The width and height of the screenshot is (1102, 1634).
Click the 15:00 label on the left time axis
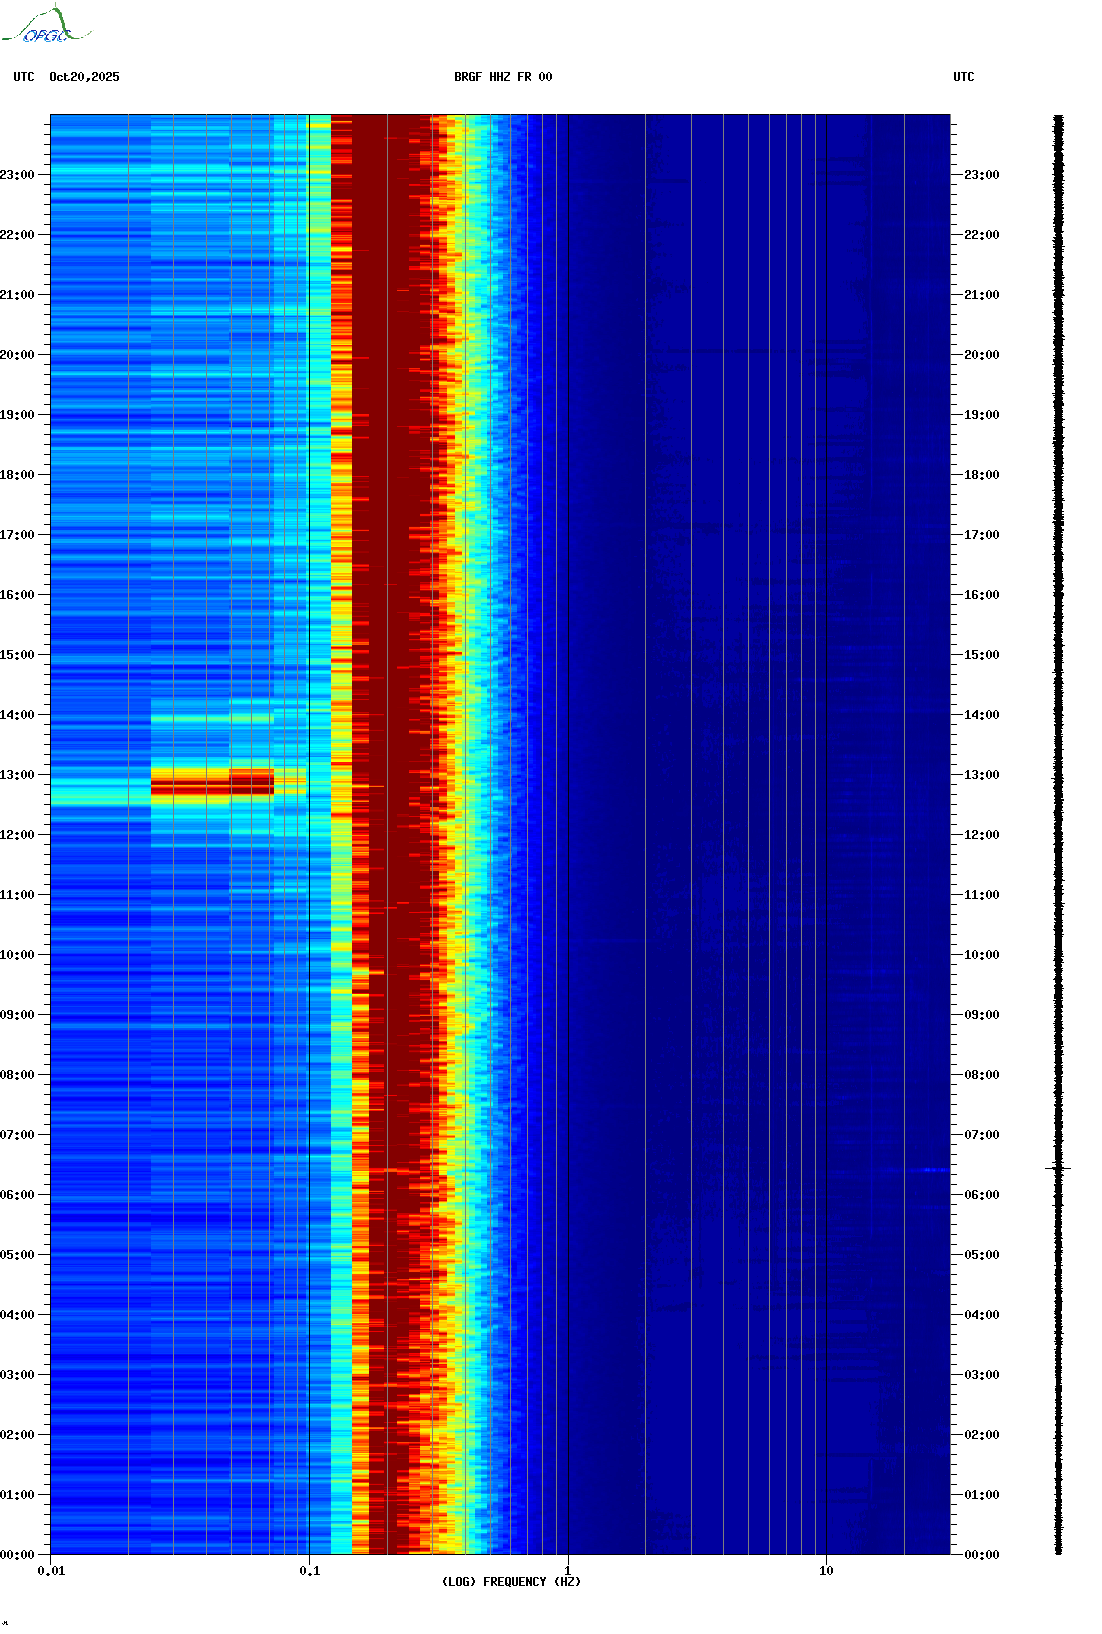(x=17, y=655)
